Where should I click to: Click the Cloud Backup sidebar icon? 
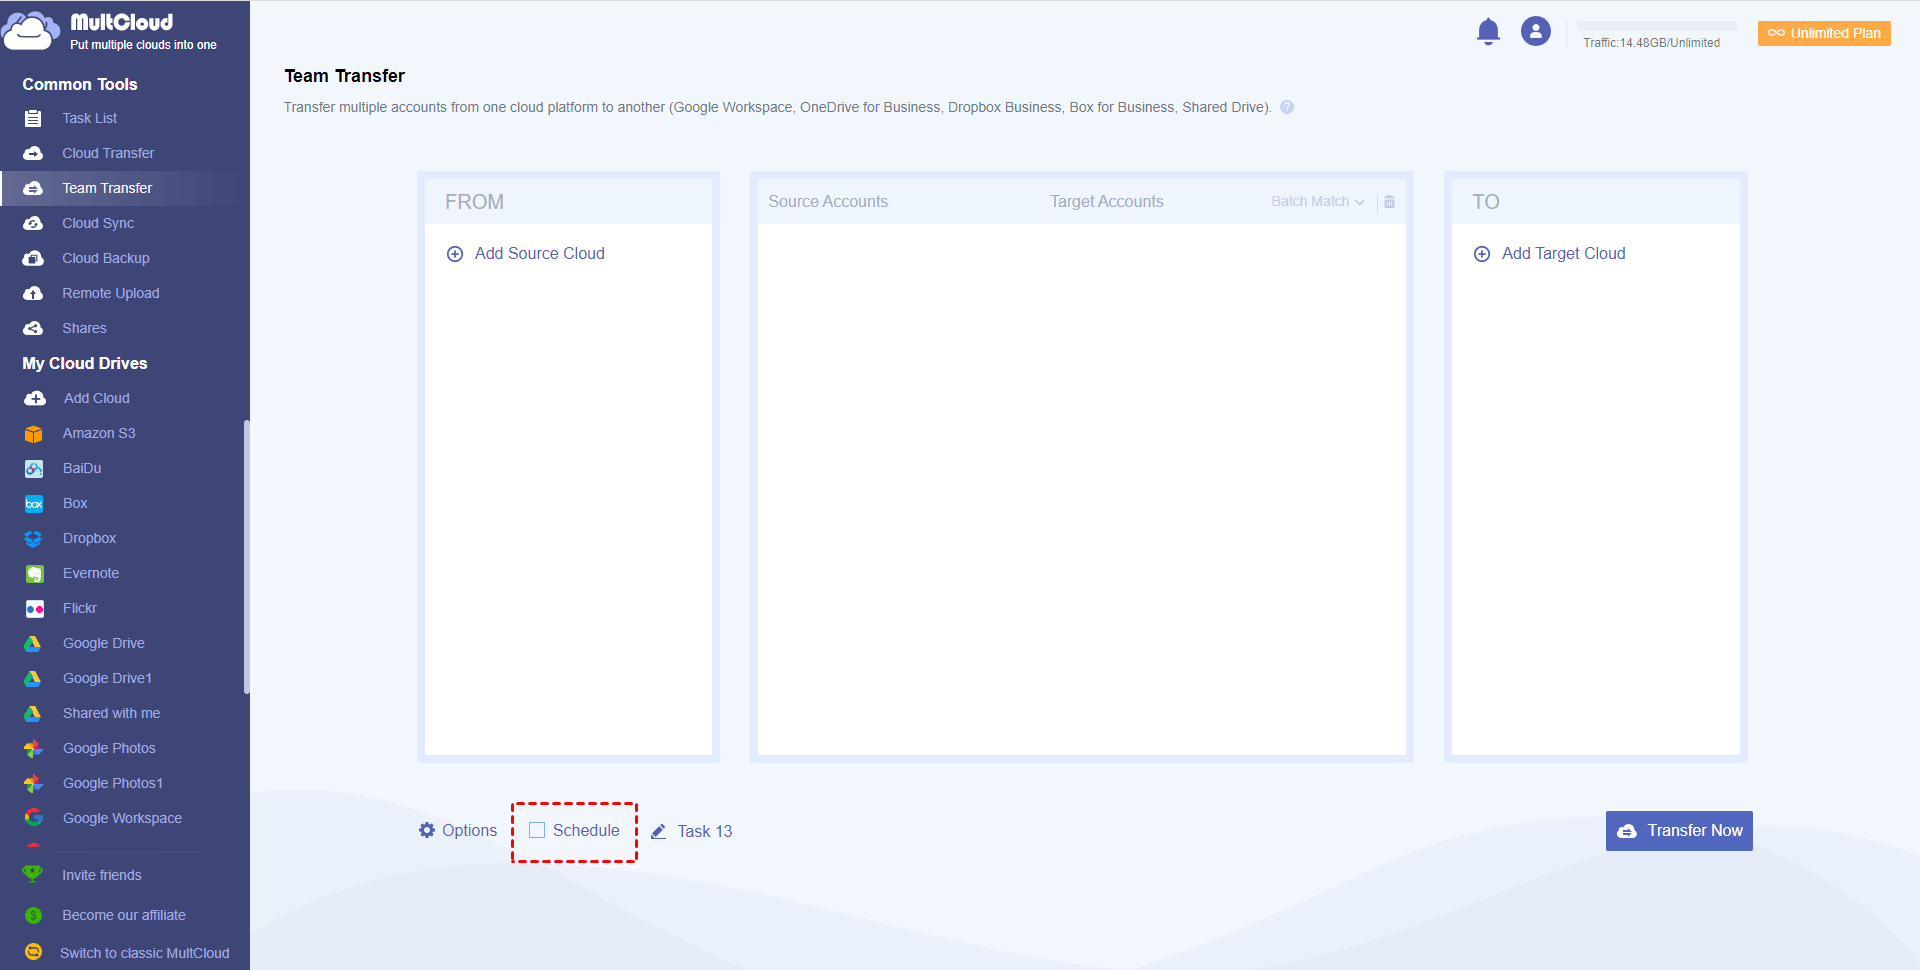33,258
